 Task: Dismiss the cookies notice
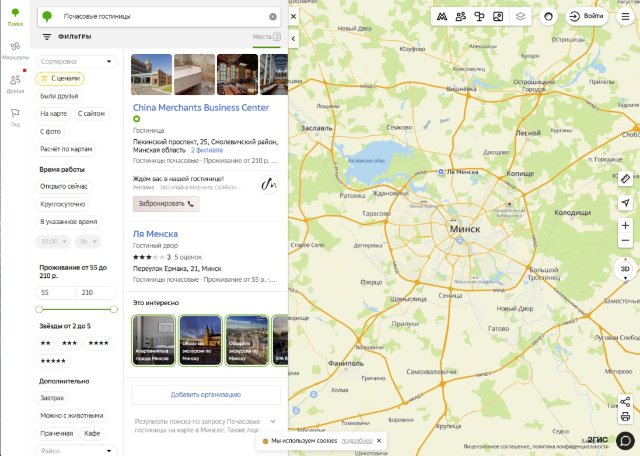pyautogui.click(x=379, y=441)
